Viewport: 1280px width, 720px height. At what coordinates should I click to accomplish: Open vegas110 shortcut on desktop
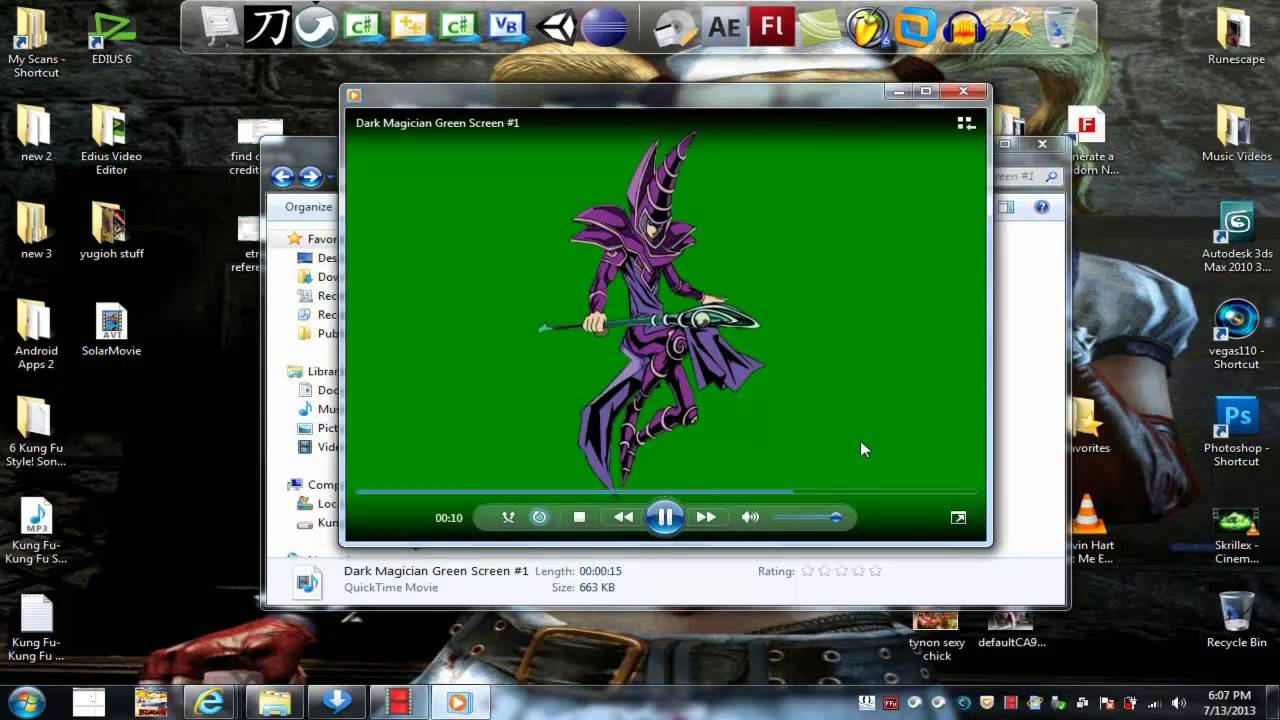pyautogui.click(x=1236, y=334)
